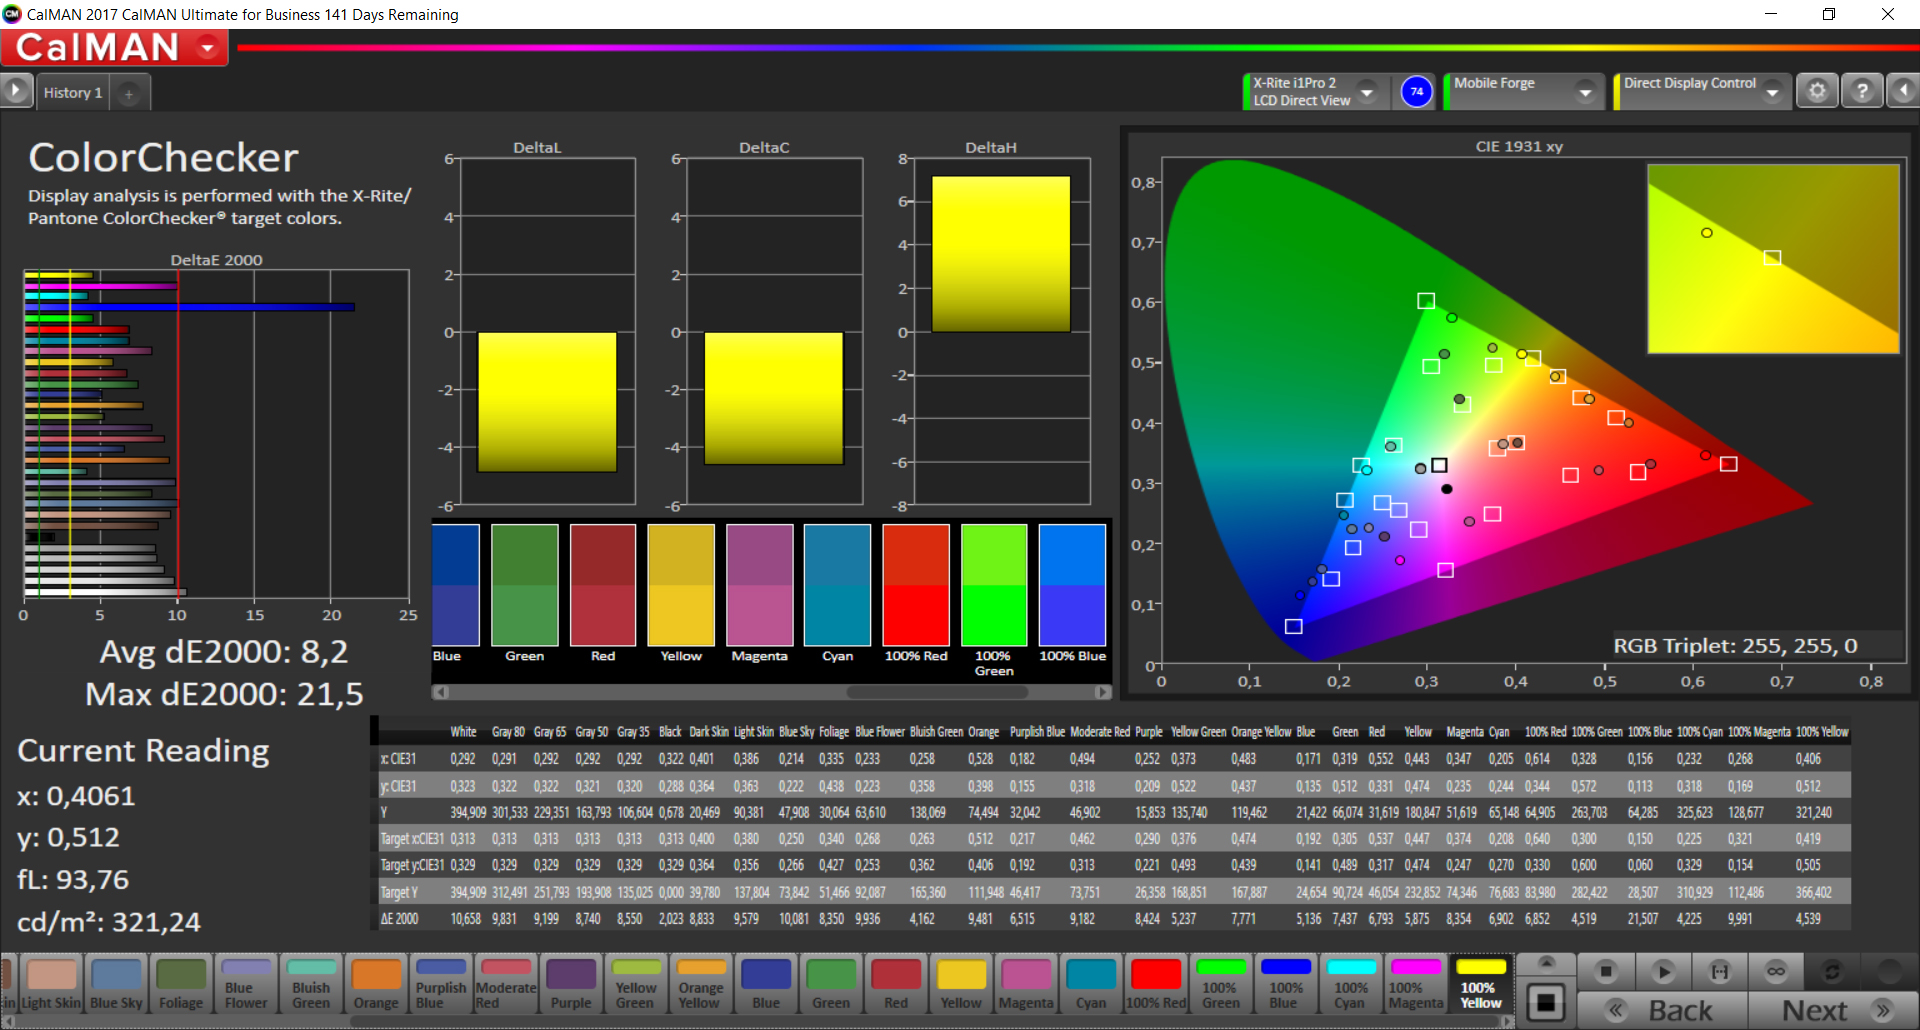Open the CalMAN main menu logo

tap(114, 47)
